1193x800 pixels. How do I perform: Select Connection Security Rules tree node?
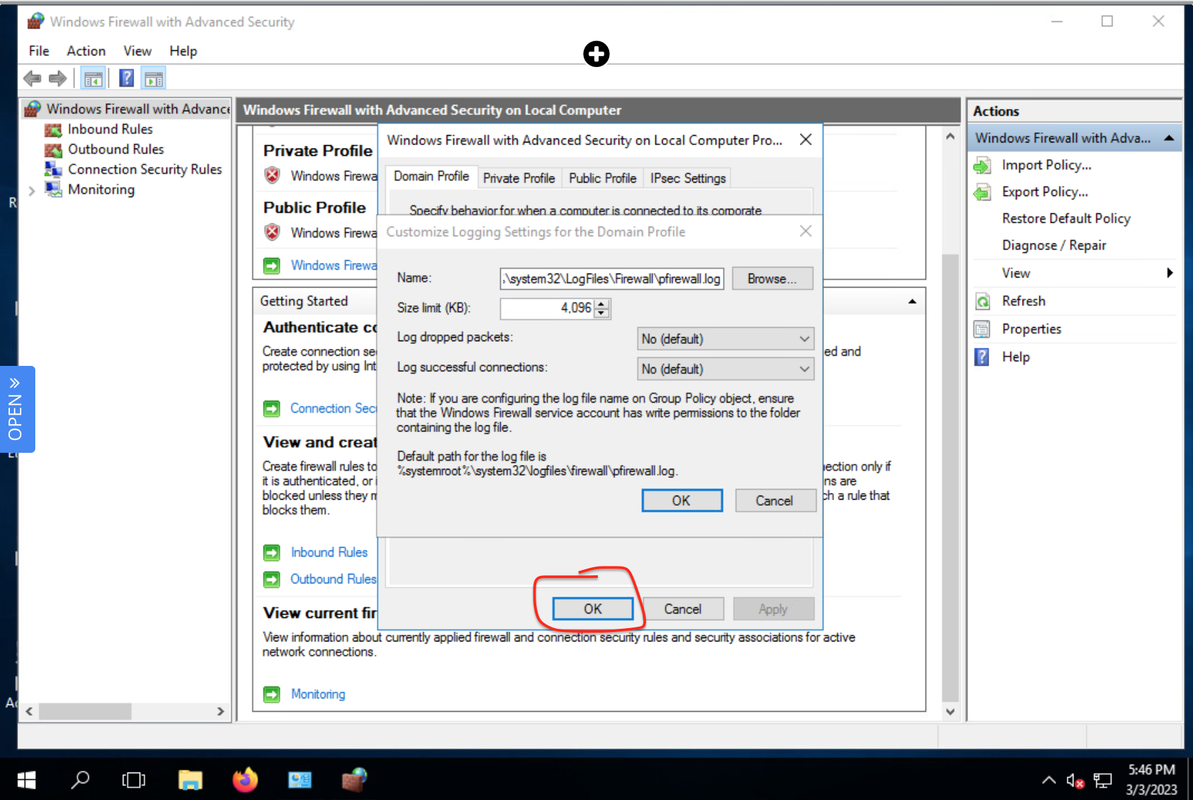[145, 169]
